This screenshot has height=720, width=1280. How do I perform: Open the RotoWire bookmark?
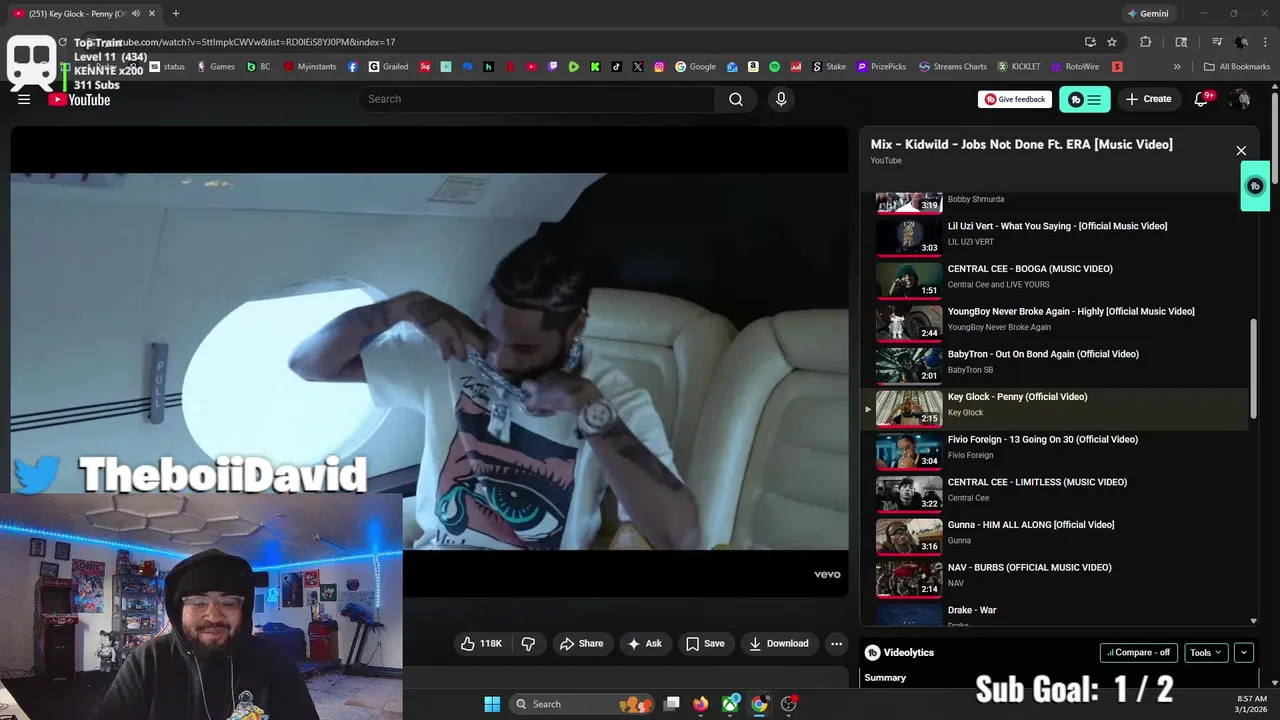(x=1074, y=67)
